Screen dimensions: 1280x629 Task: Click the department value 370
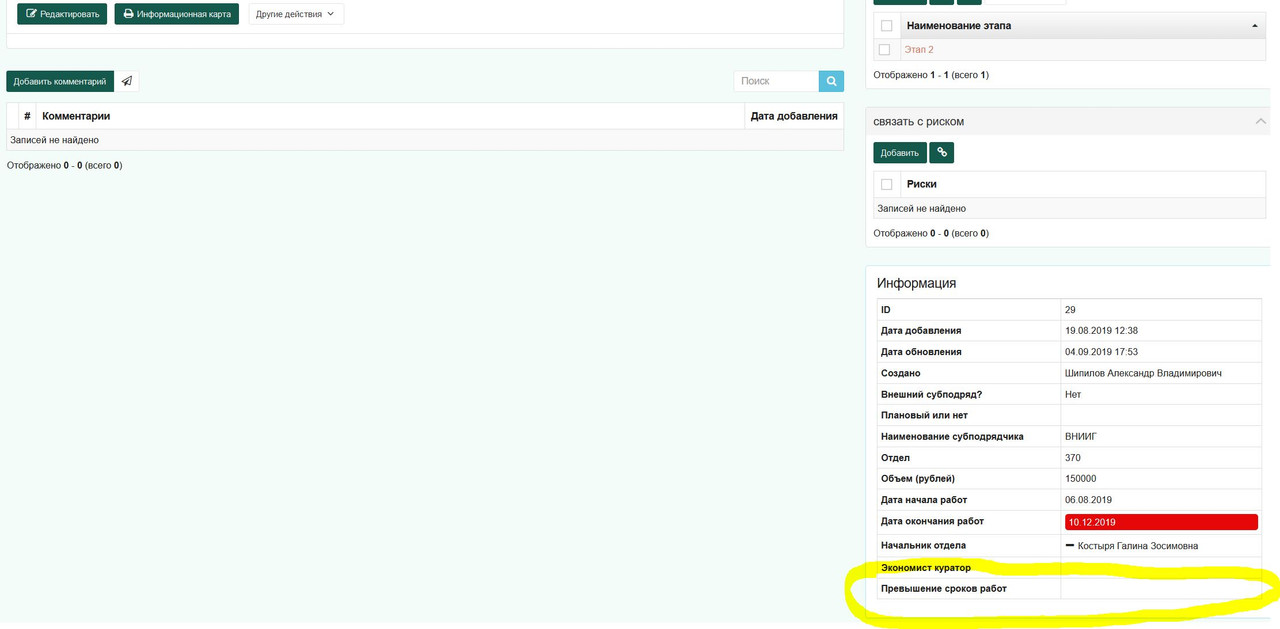pos(1073,458)
